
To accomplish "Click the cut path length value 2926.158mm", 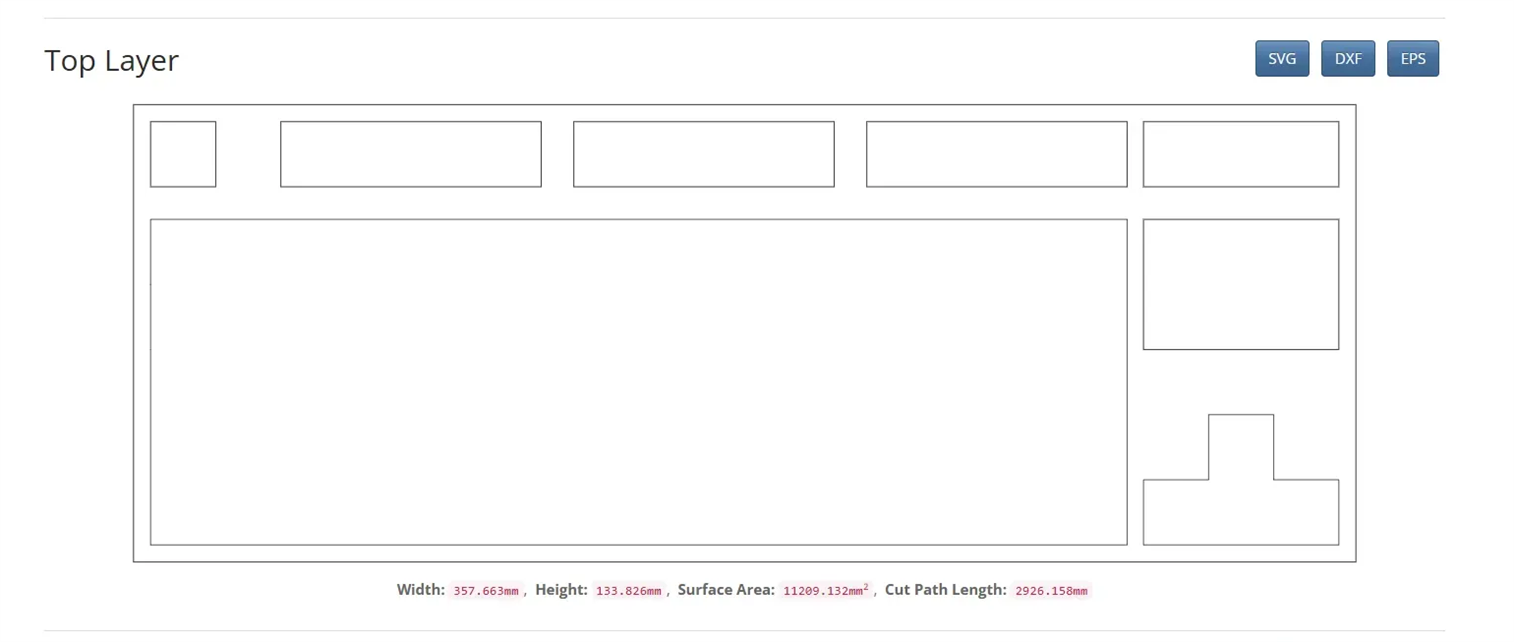I will click(x=1051, y=591).
